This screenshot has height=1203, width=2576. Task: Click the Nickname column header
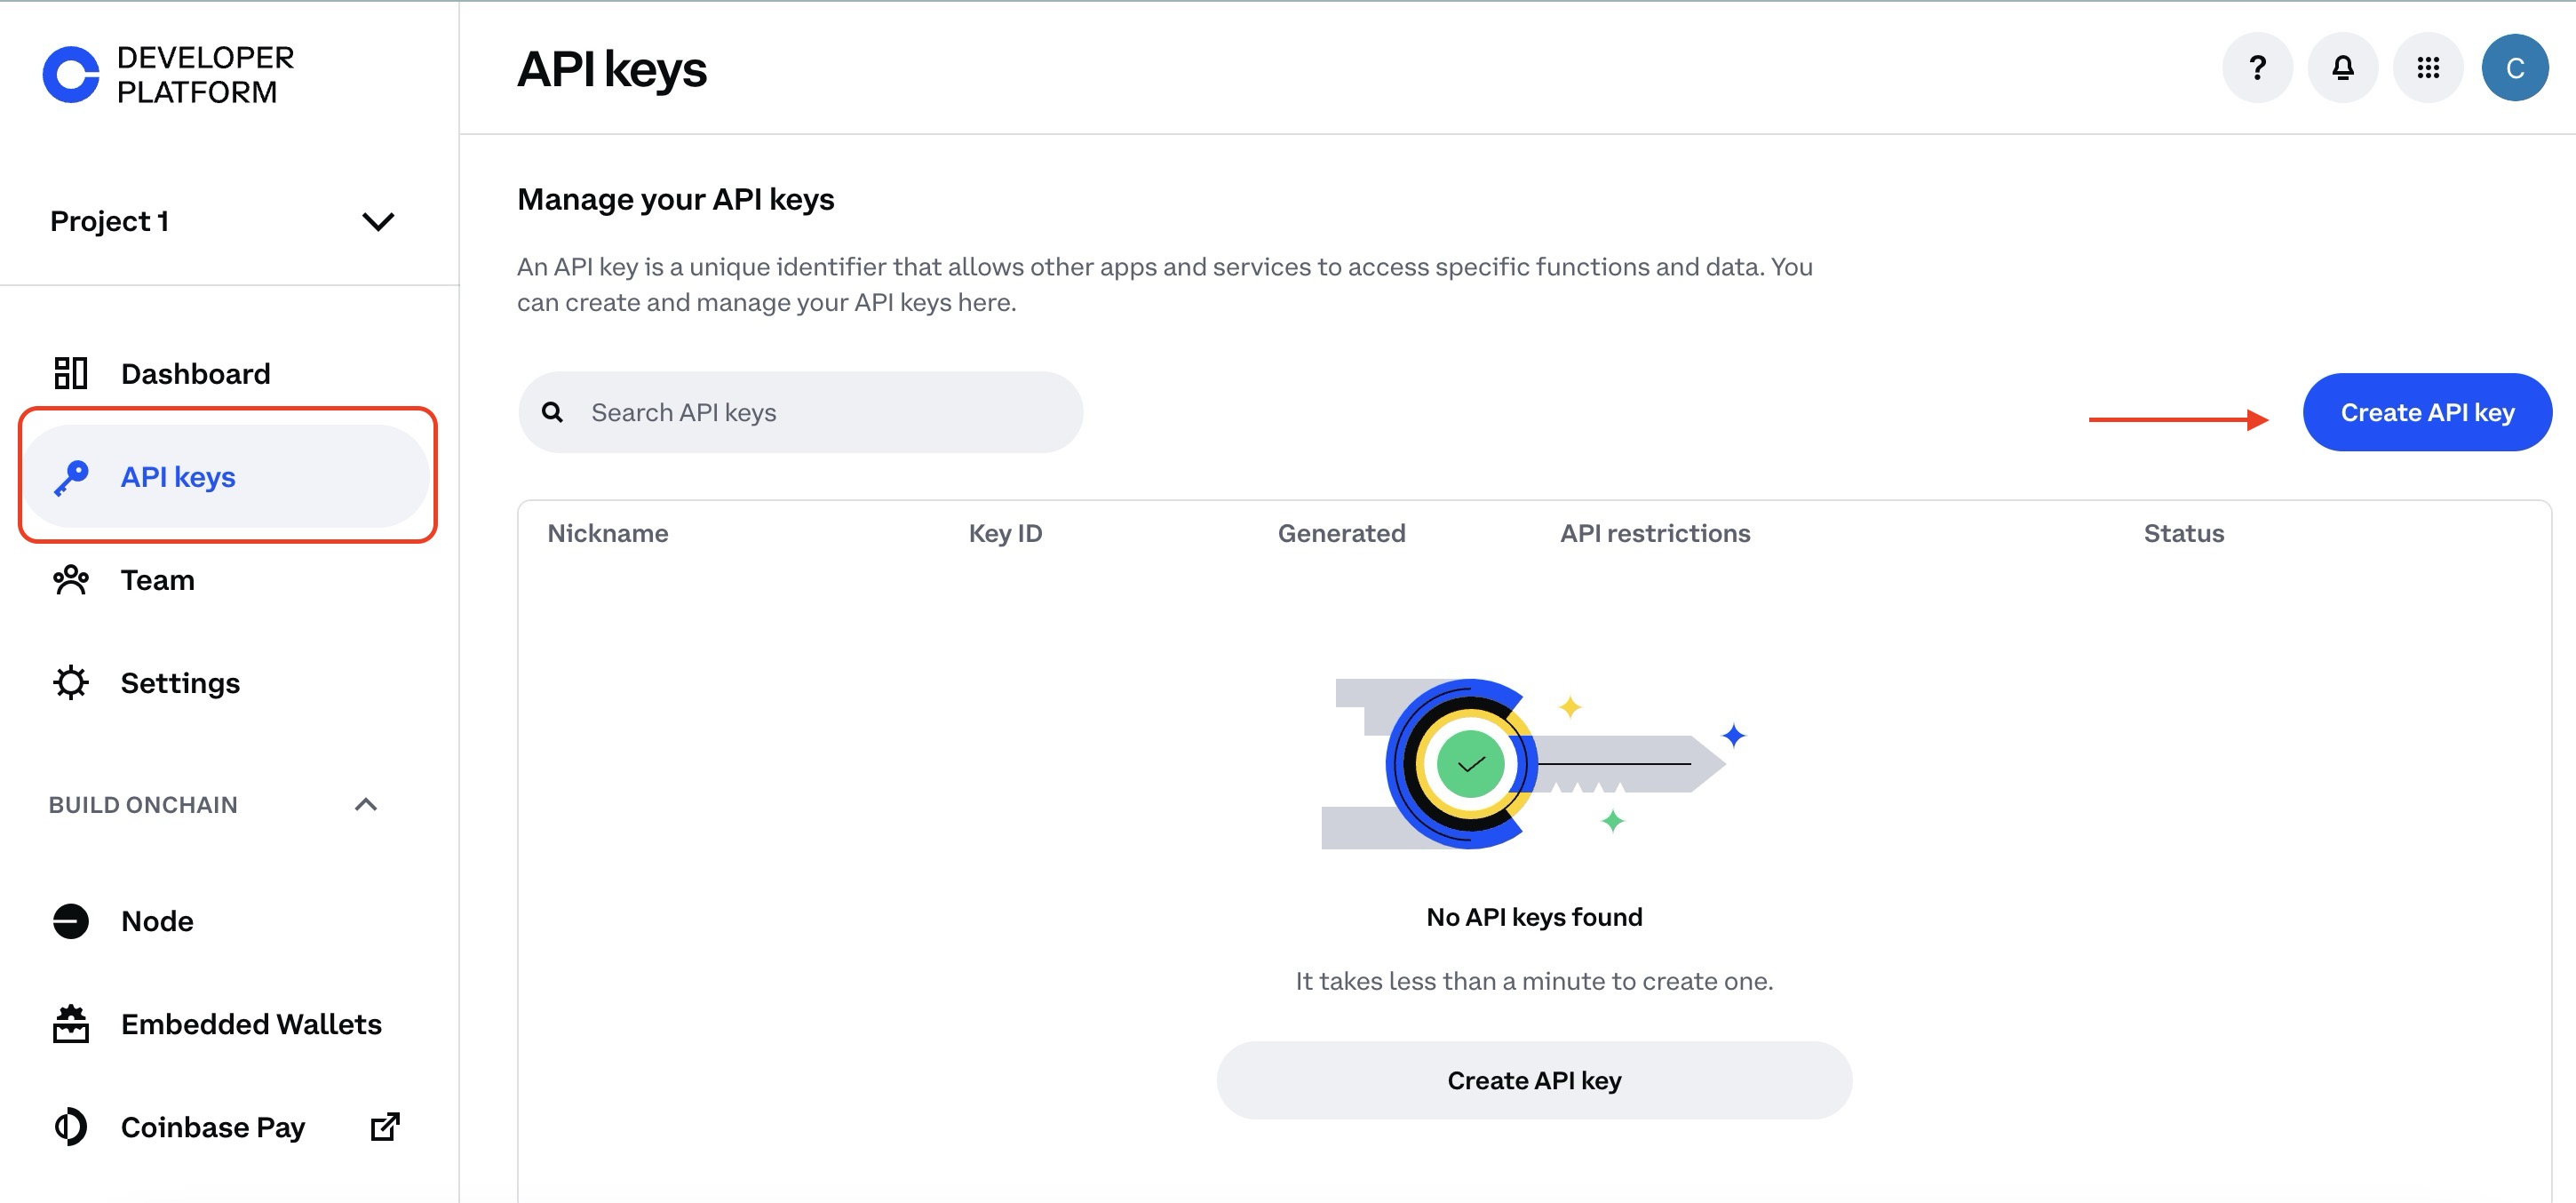tap(608, 533)
